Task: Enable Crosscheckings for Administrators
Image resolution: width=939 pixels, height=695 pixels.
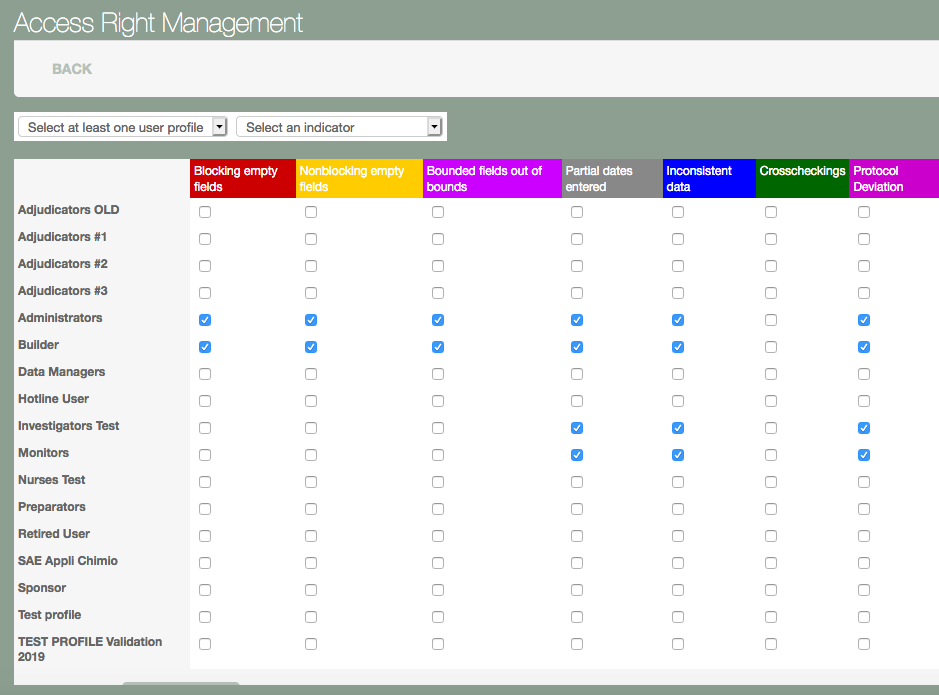Action: [771, 320]
